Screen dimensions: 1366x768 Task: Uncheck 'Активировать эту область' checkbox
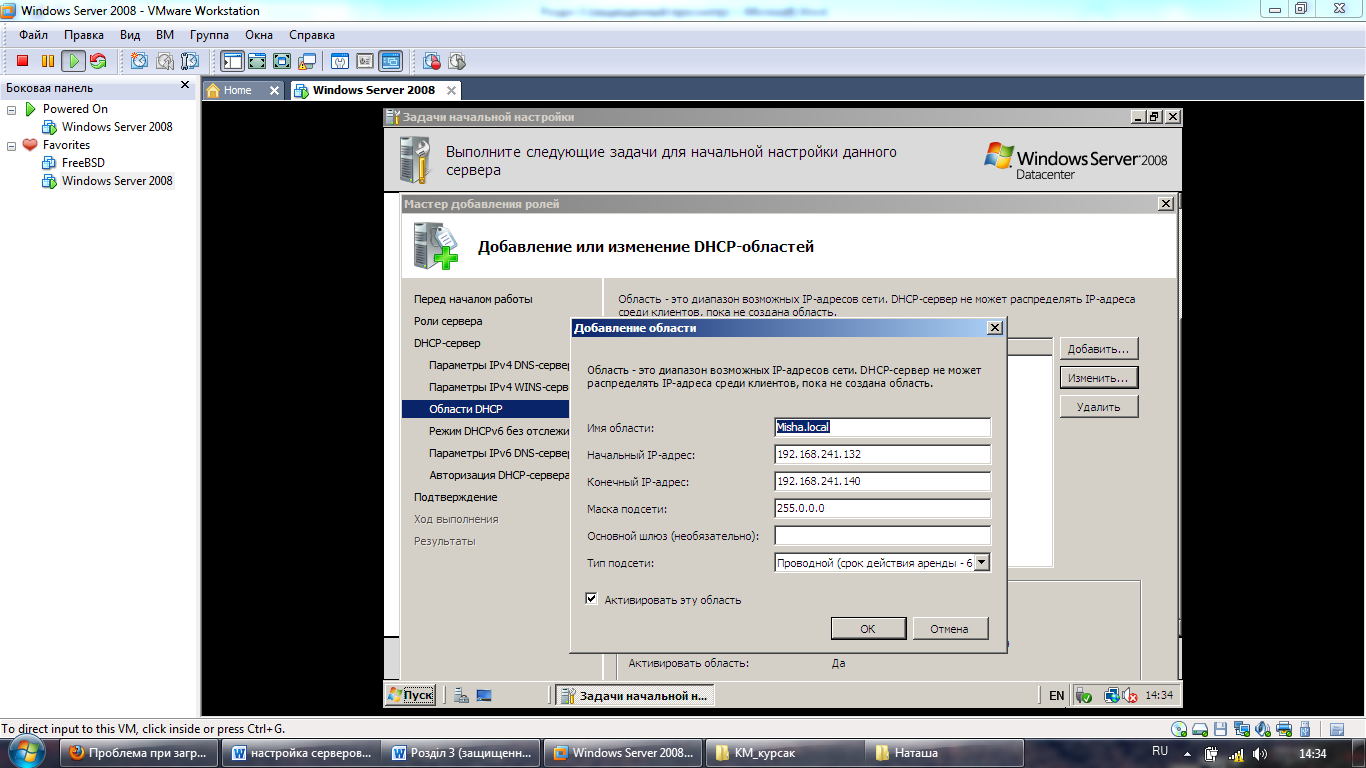[592, 599]
